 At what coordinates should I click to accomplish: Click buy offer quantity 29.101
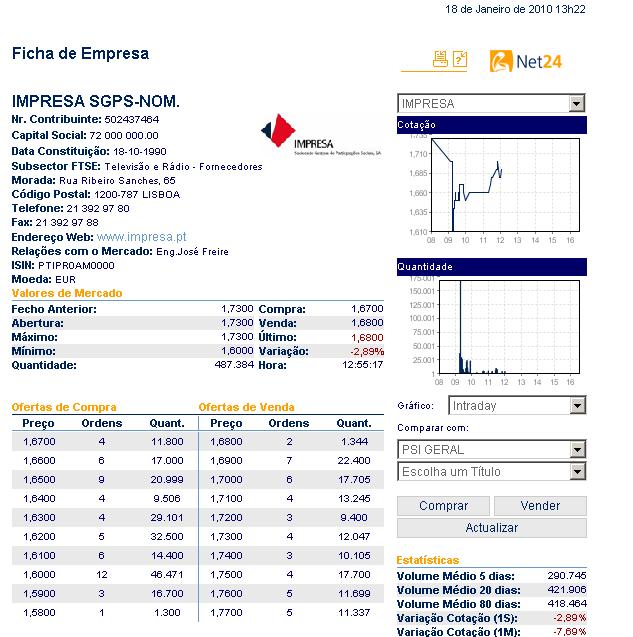[x=167, y=518]
